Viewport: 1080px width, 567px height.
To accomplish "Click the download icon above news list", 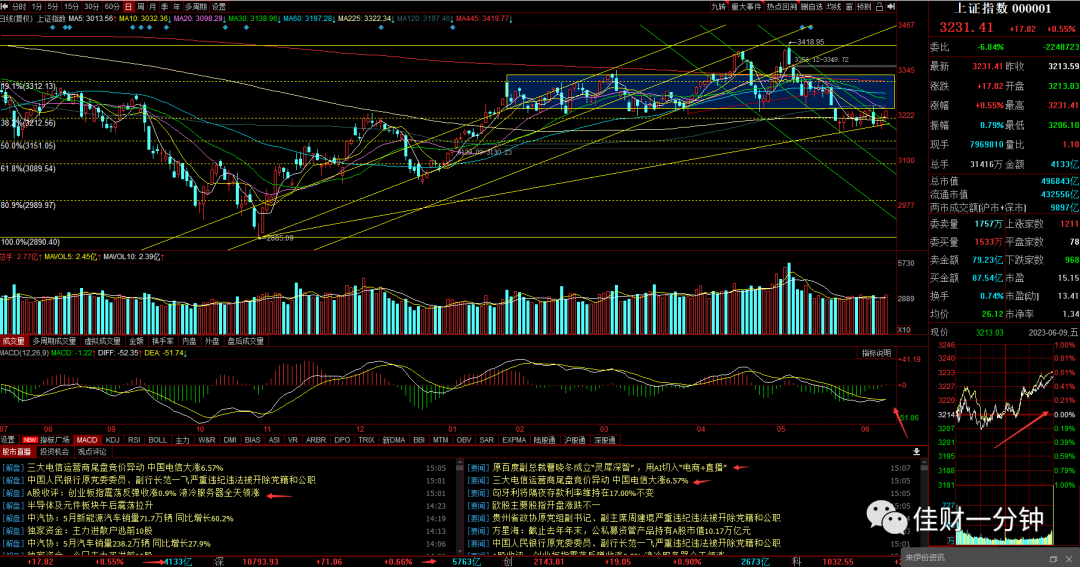I will [x=916, y=452].
